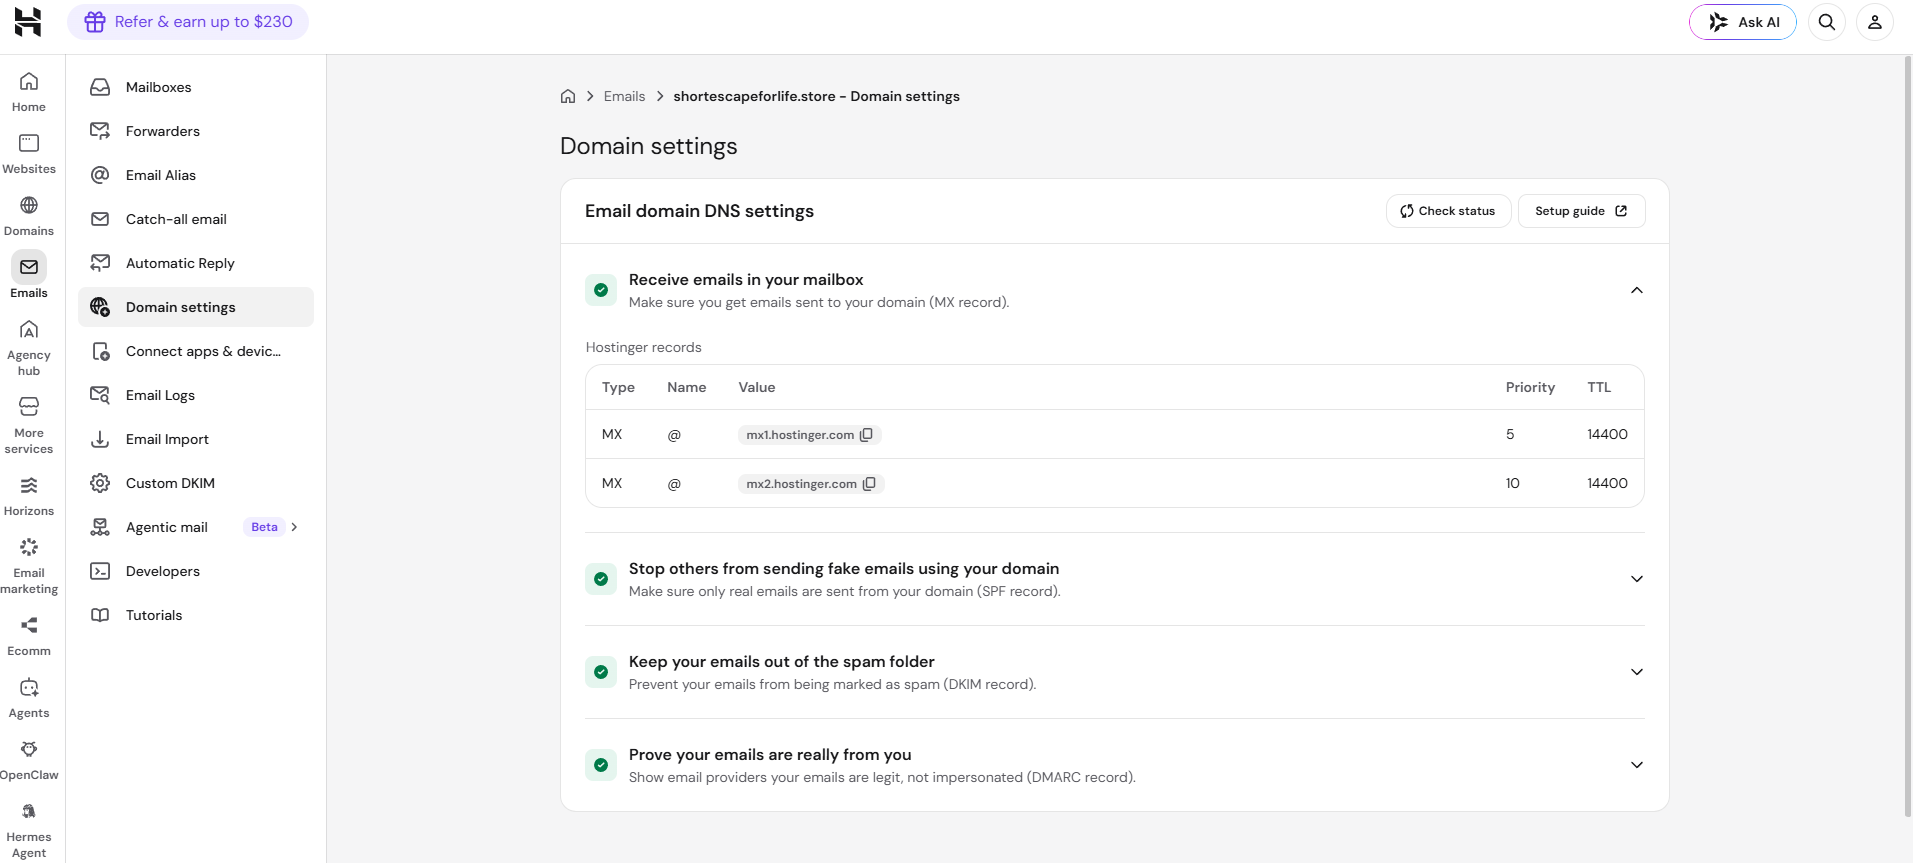Open the search magnifier icon

click(1827, 22)
